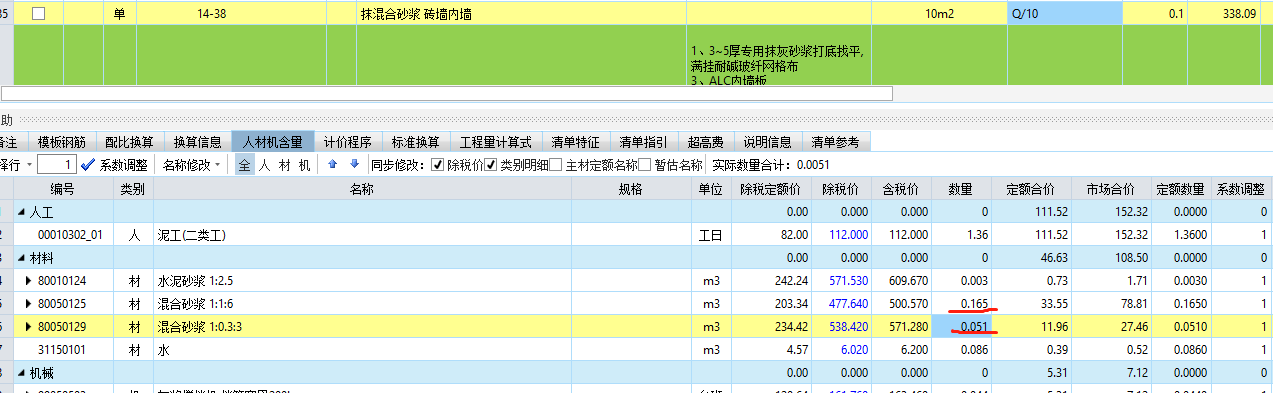Click the 单位 column header
This screenshot has height=393, width=1273.
pos(710,189)
